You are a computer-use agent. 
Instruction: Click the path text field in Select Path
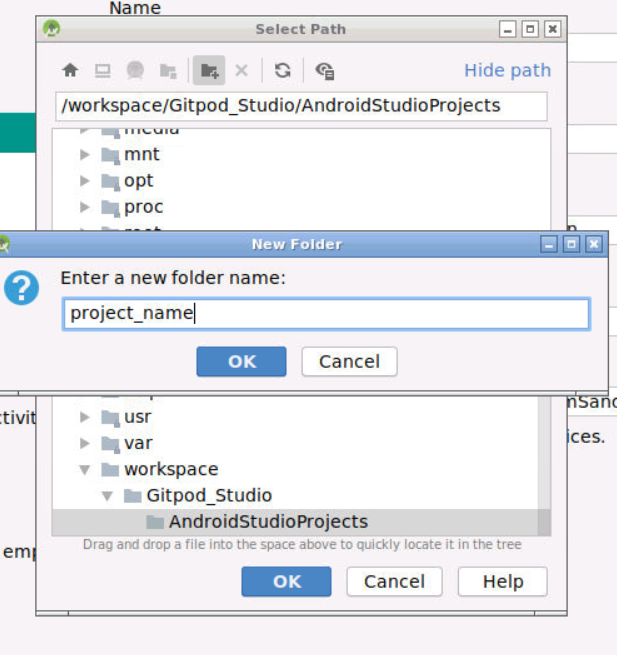pyautogui.click(x=301, y=106)
